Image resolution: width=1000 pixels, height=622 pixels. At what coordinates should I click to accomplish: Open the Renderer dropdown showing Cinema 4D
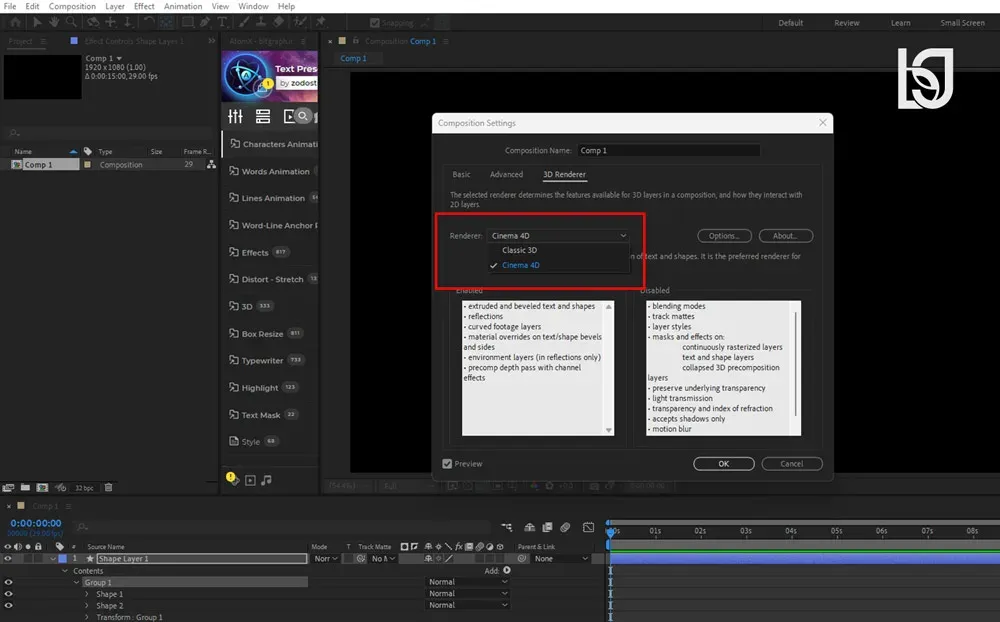pyautogui.click(x=558, y=235)
